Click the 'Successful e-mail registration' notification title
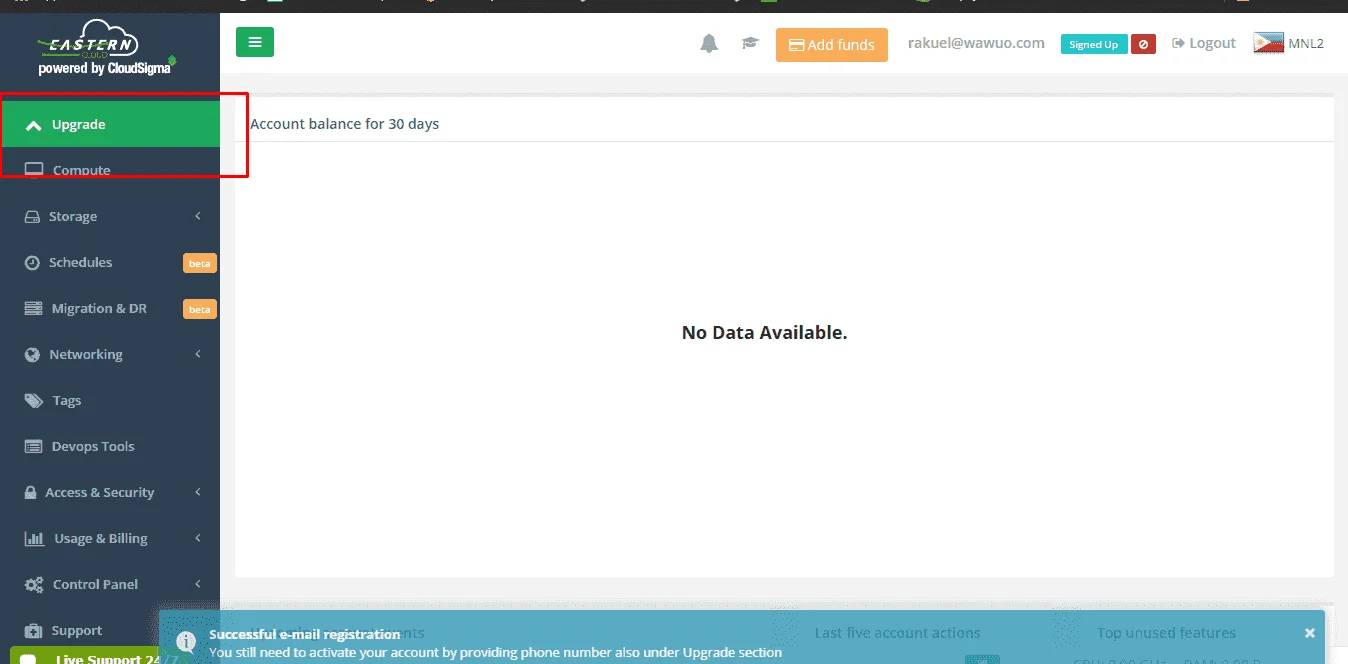The width and height of the screenshot is (1348, 664). [x=304, y=634]
